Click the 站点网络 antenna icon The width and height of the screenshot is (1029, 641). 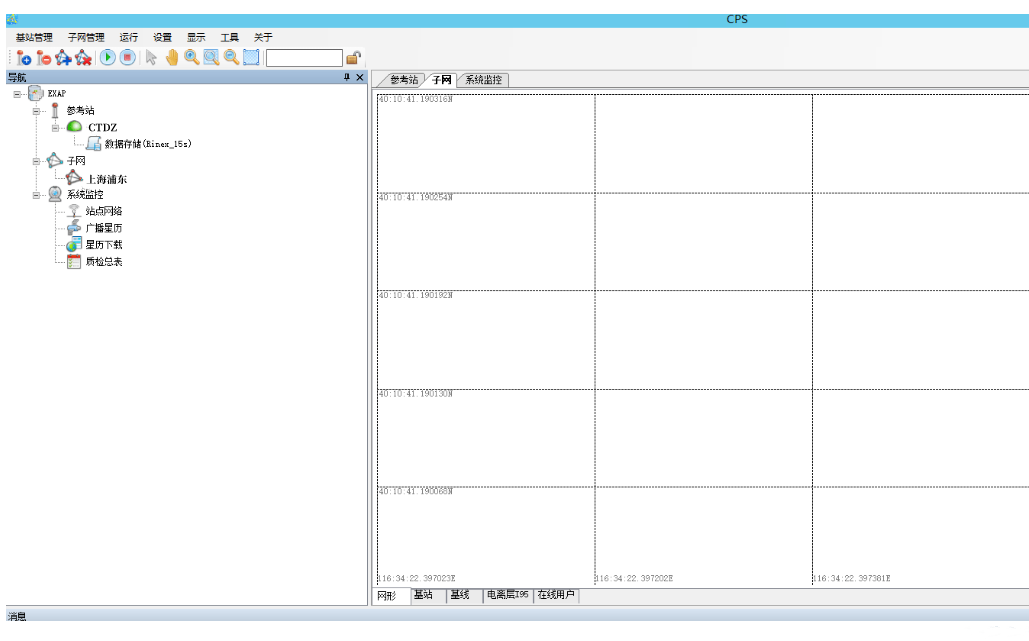(74, 211)
